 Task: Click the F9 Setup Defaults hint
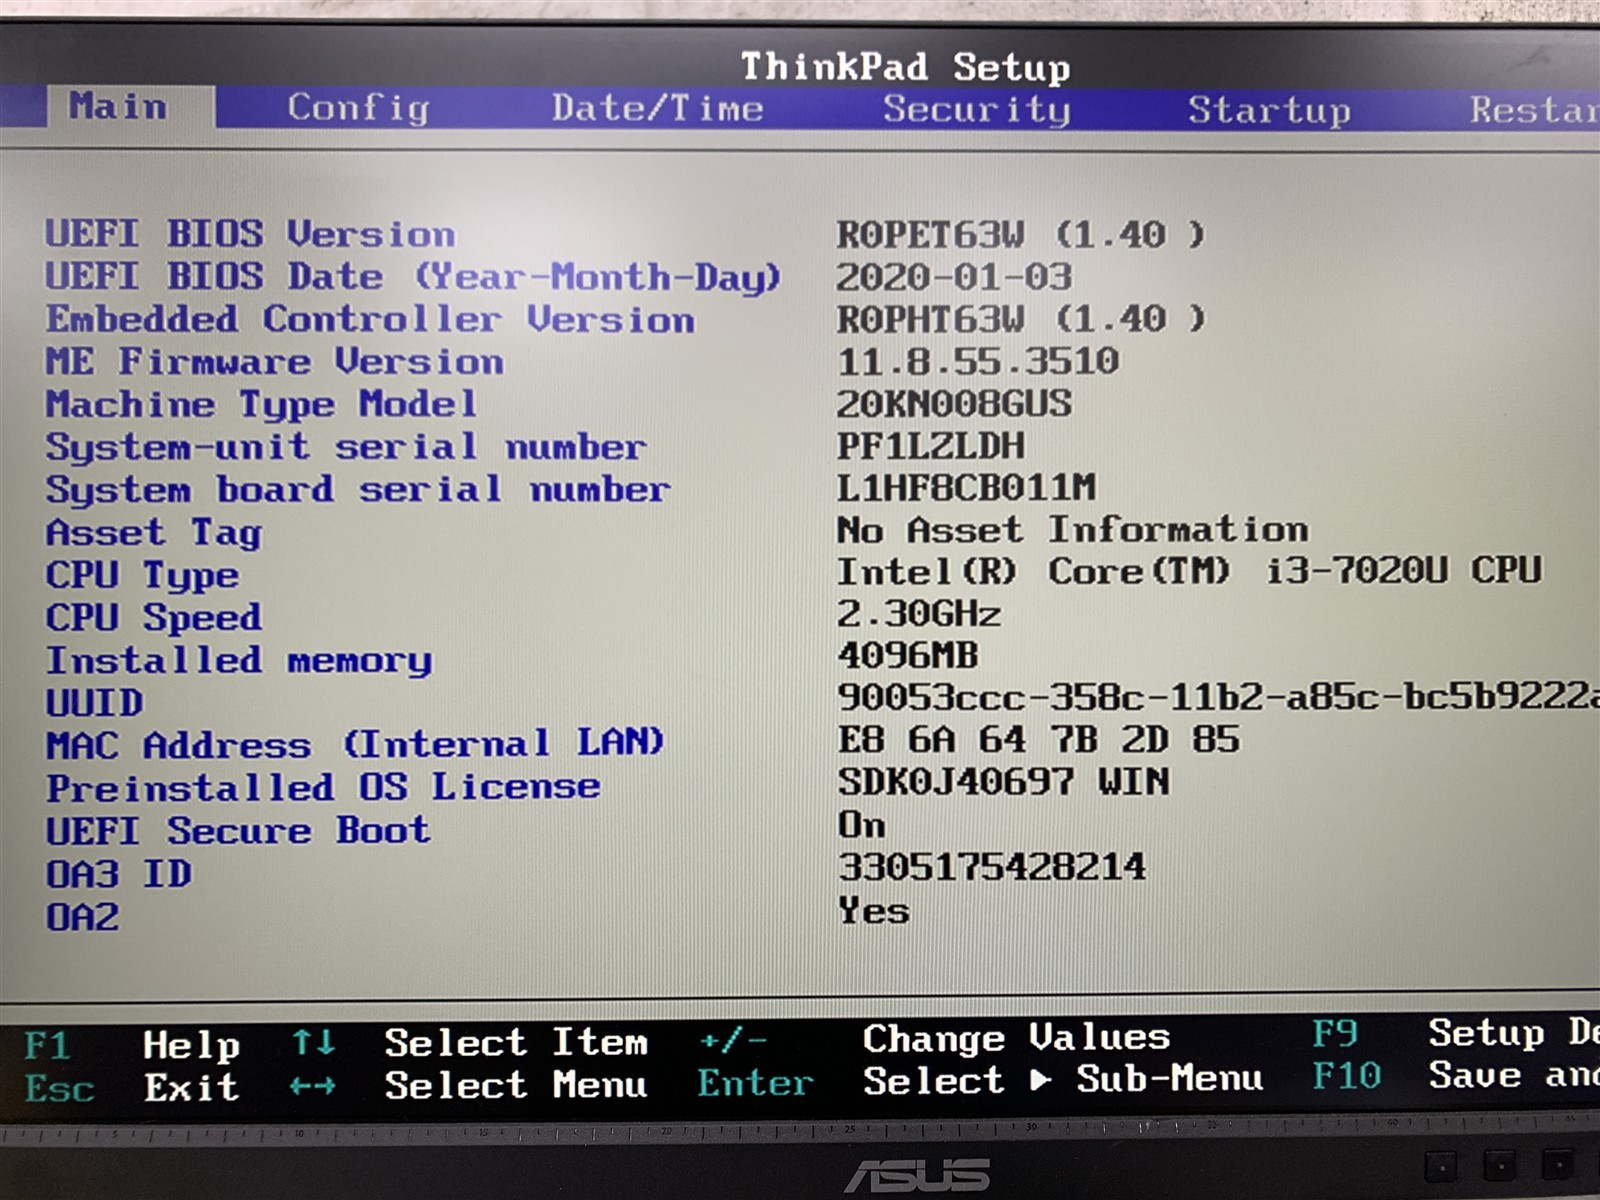(1455, 1034)
